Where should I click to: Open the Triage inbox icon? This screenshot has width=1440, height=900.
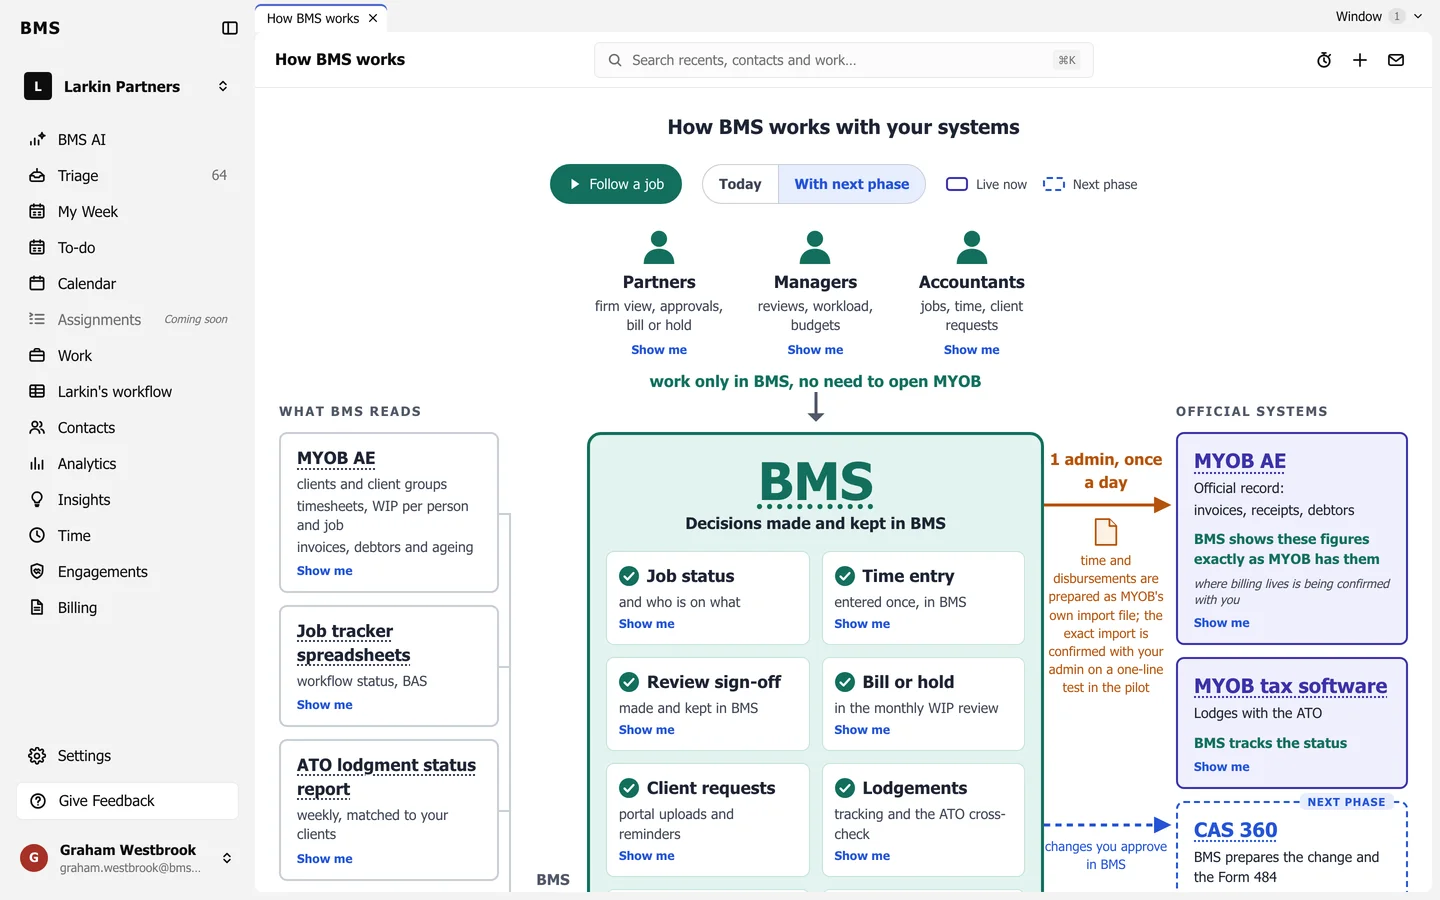[x=37, y=176]
